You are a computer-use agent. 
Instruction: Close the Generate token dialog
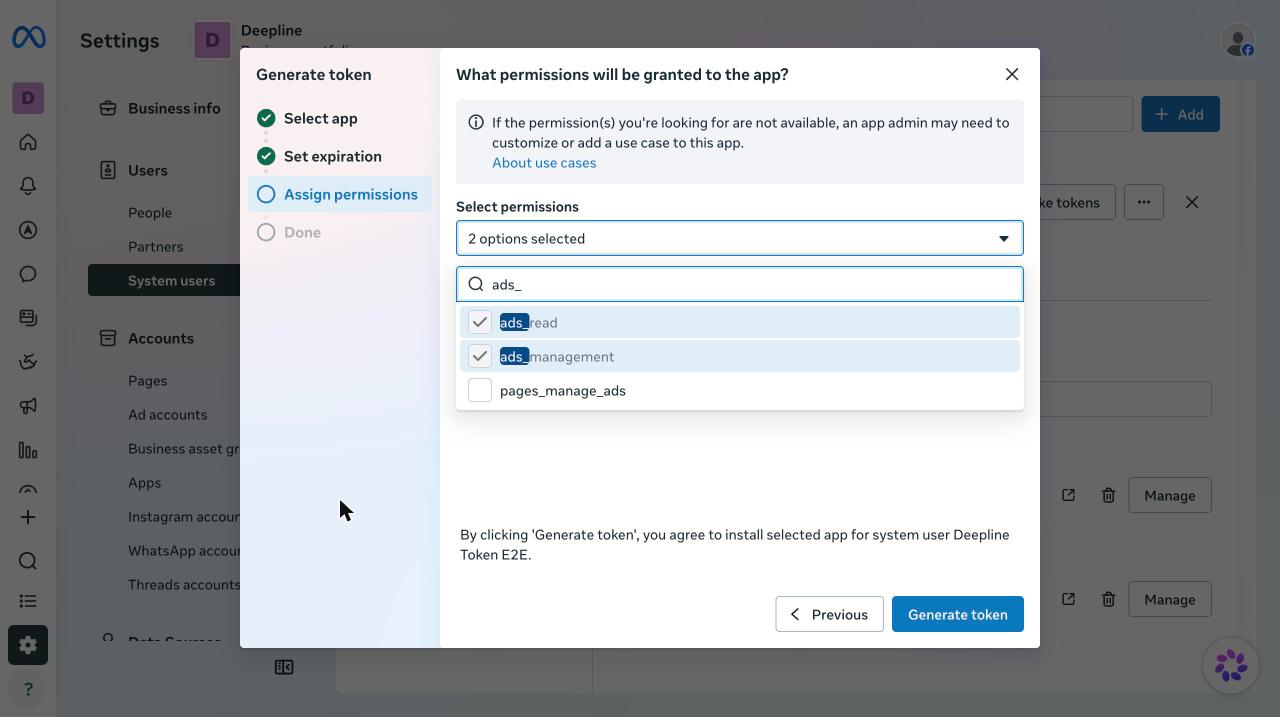pyautogui.click(x=1012, y=74)
